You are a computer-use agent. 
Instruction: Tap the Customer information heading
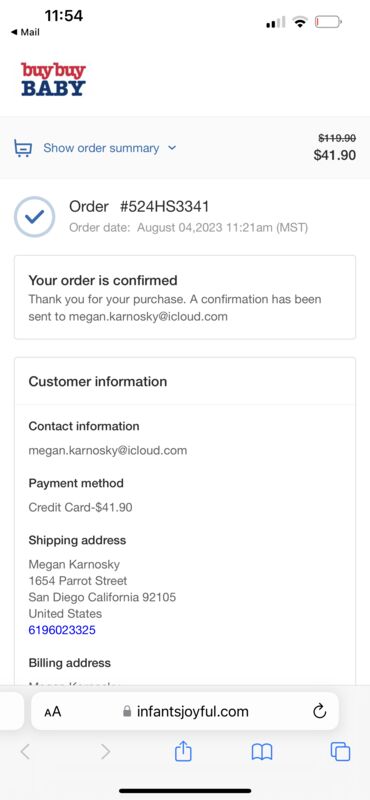tap(97, 382)
